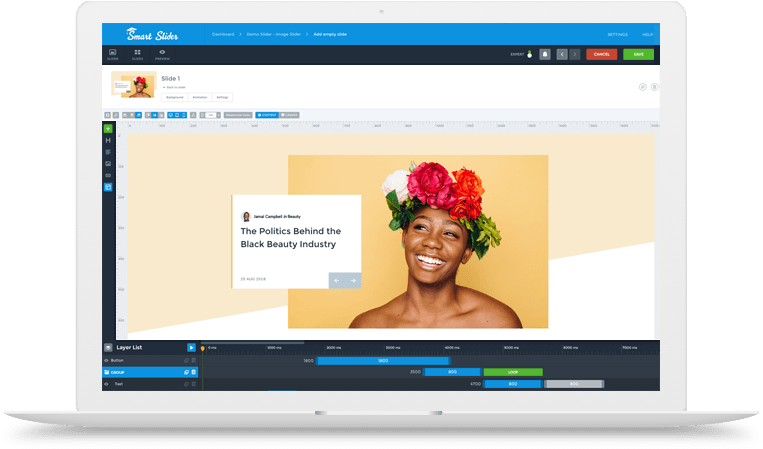Screen dimensions: 763x449
Task: Expand the GROUP layer folder
Action: (x=107, y=372)
